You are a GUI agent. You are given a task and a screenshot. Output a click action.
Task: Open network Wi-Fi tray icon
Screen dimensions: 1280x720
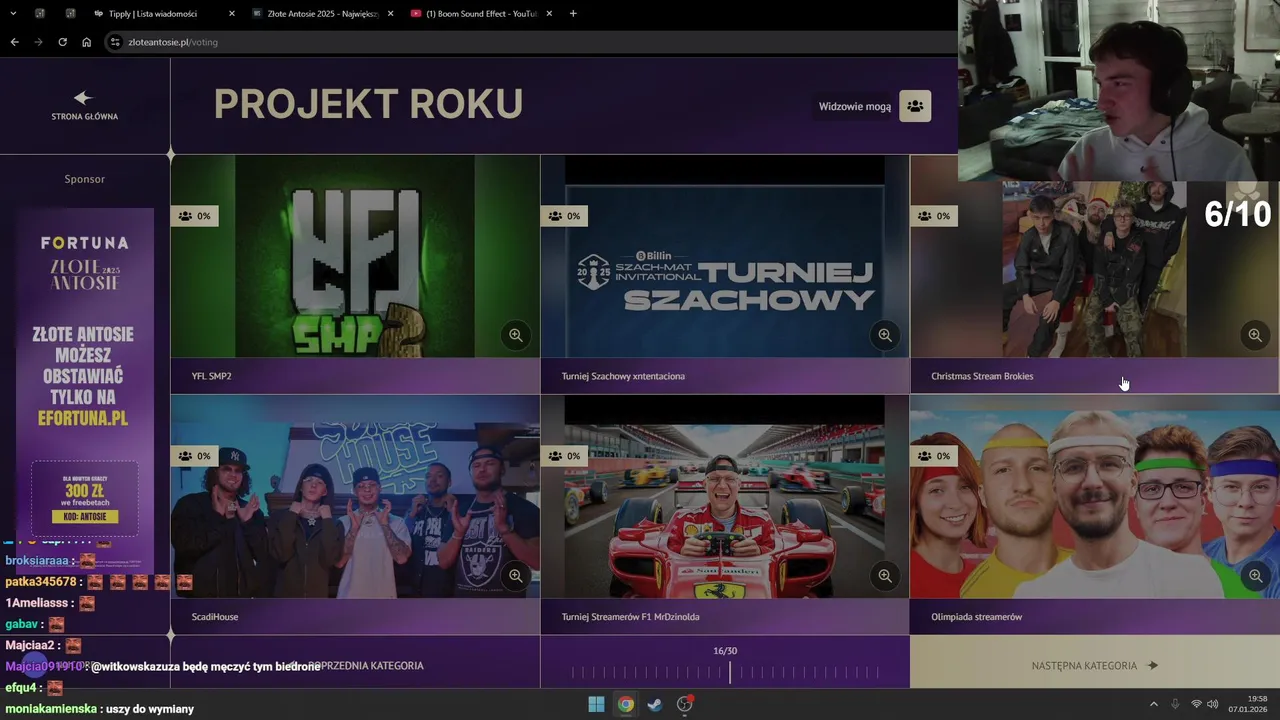(1196, 704)
